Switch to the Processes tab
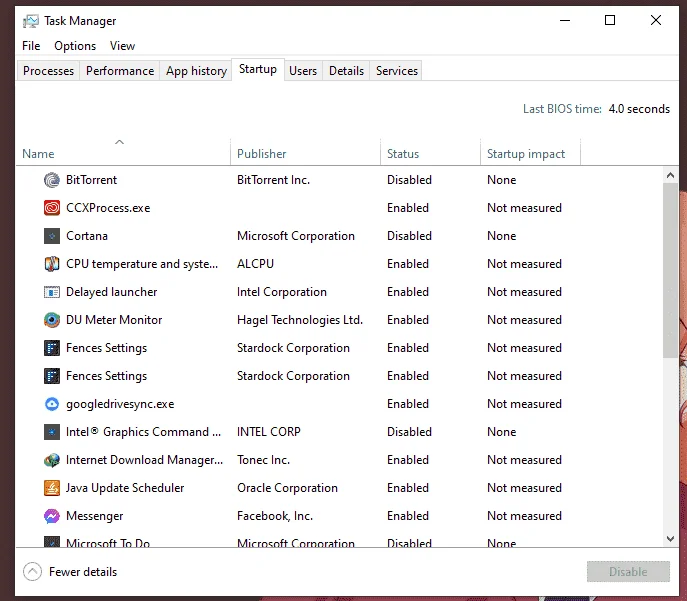The image size is (687, 601). click(x=49, y=71)
